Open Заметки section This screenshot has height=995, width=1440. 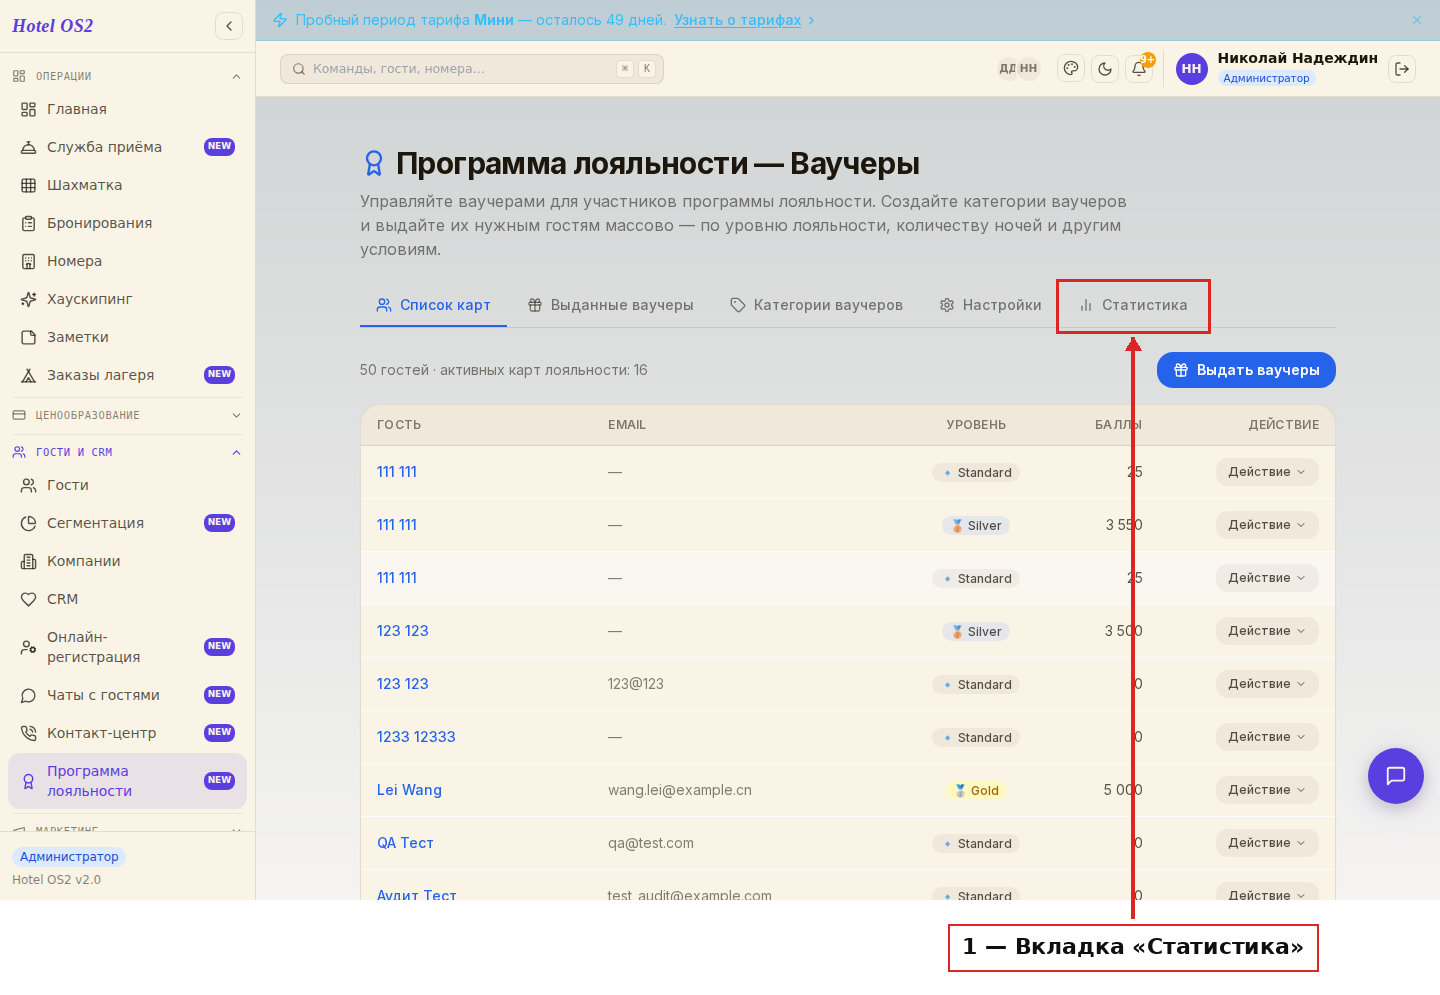(127, 337)
